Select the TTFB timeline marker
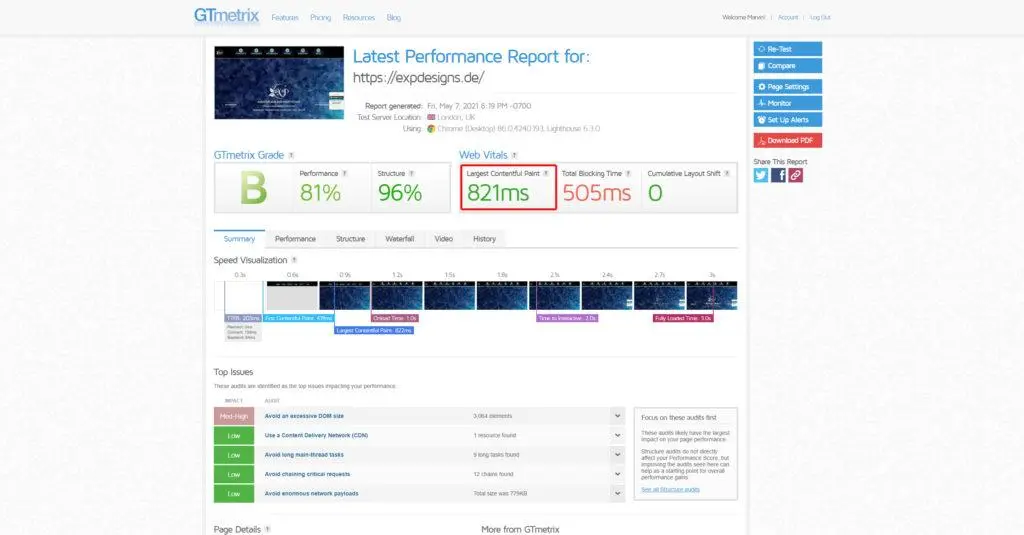The height and width of the screenshot is (535, 1024). point(243,318)
